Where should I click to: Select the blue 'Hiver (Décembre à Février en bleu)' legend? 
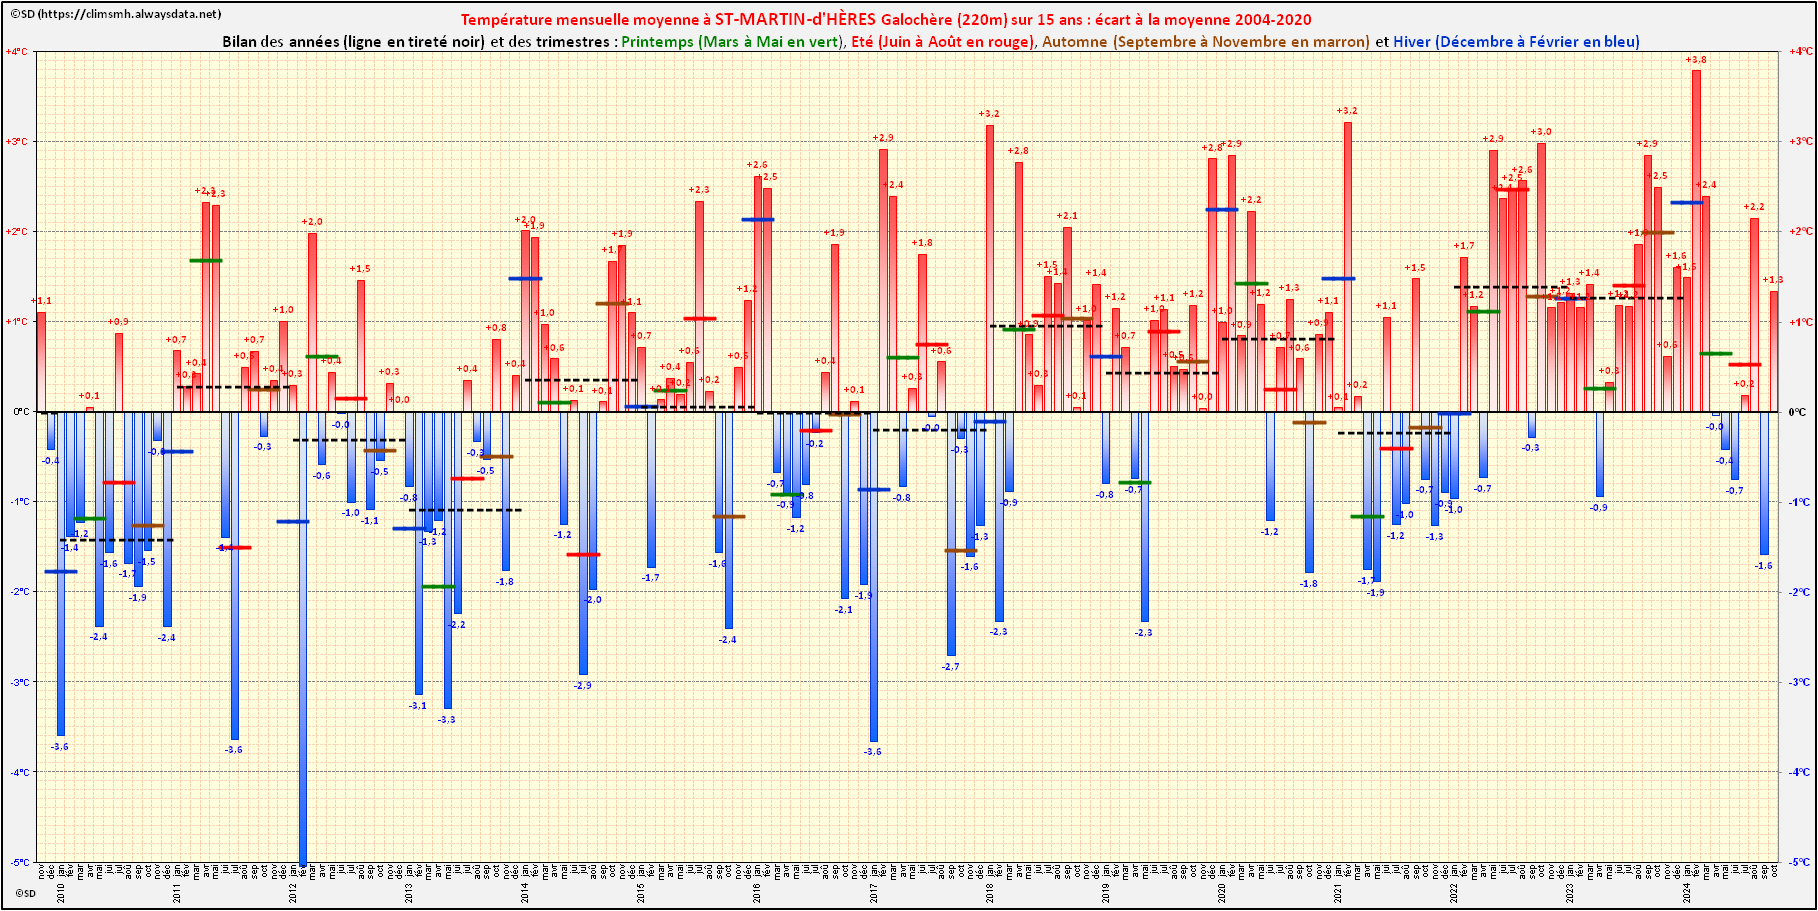1516,42
